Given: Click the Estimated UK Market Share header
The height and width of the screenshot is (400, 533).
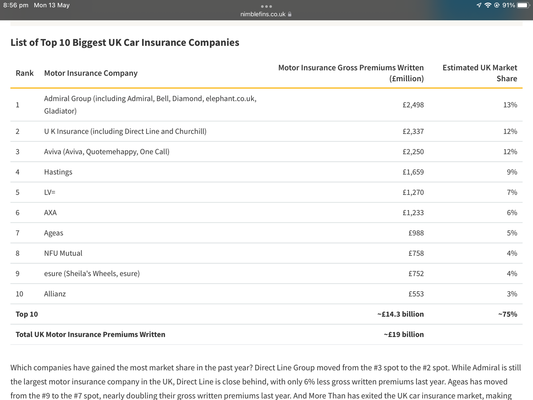Looking at the screenshot, I should point(480,73).
